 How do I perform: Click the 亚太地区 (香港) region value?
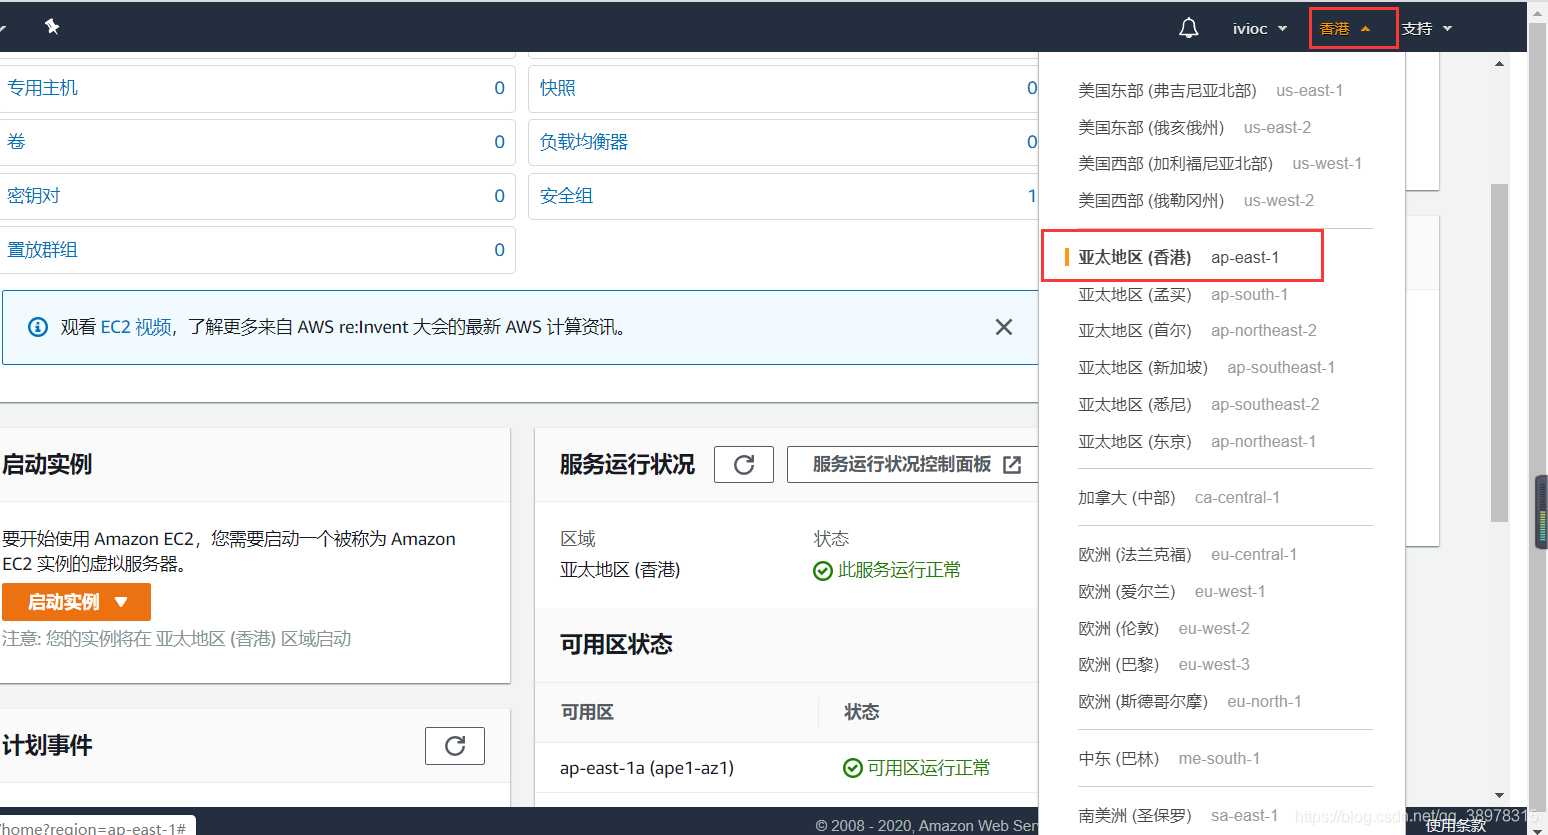pyautogui.click(x=620, y=570)
